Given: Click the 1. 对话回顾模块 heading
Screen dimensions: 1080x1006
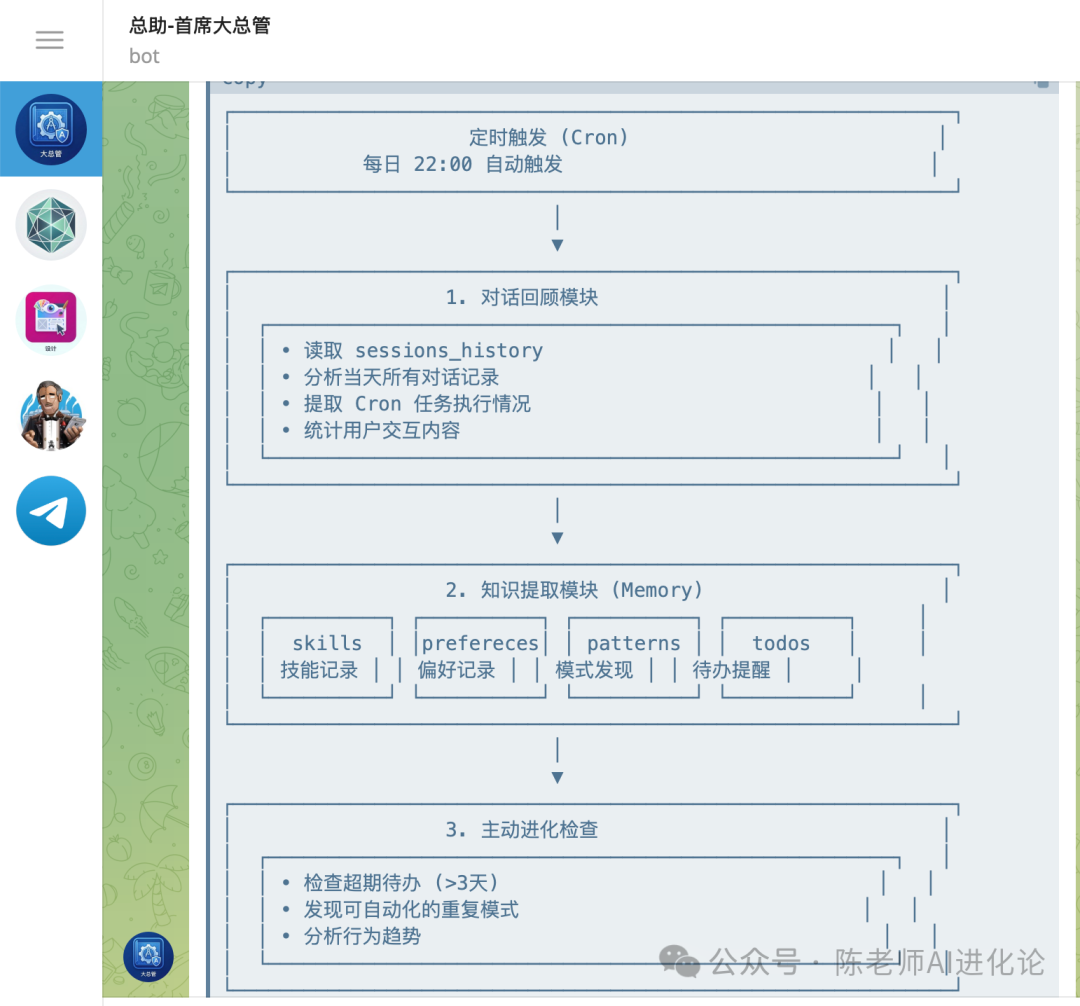Looking at the screenshot, I should click(522, 297).
